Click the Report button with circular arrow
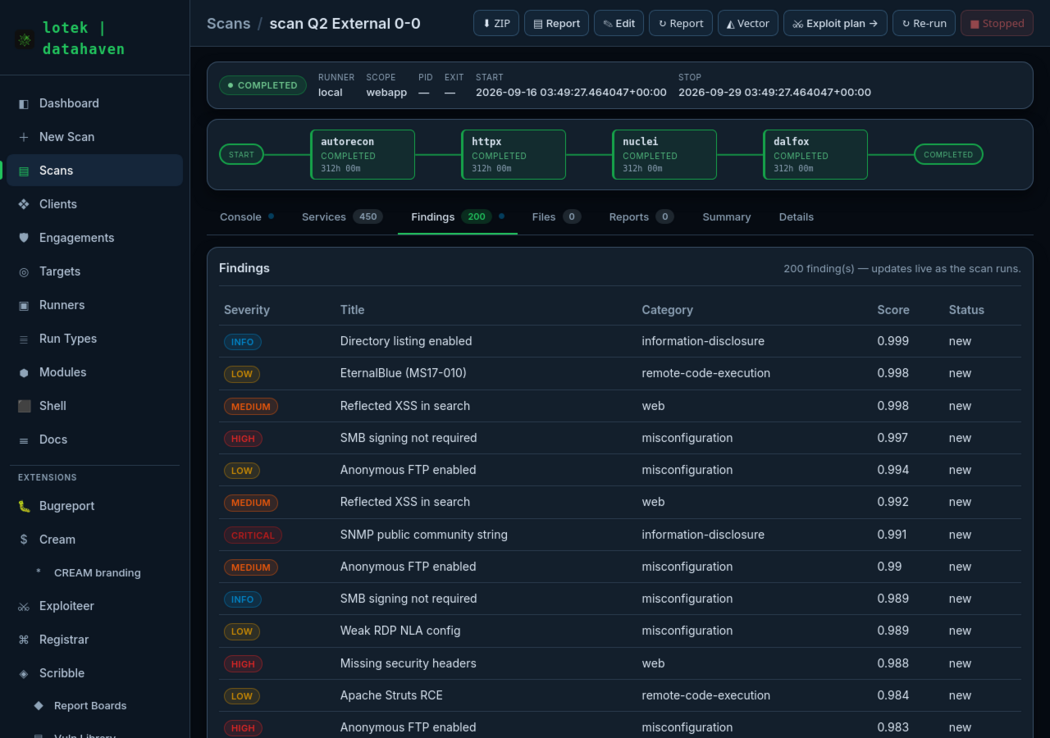 [680, 23]
